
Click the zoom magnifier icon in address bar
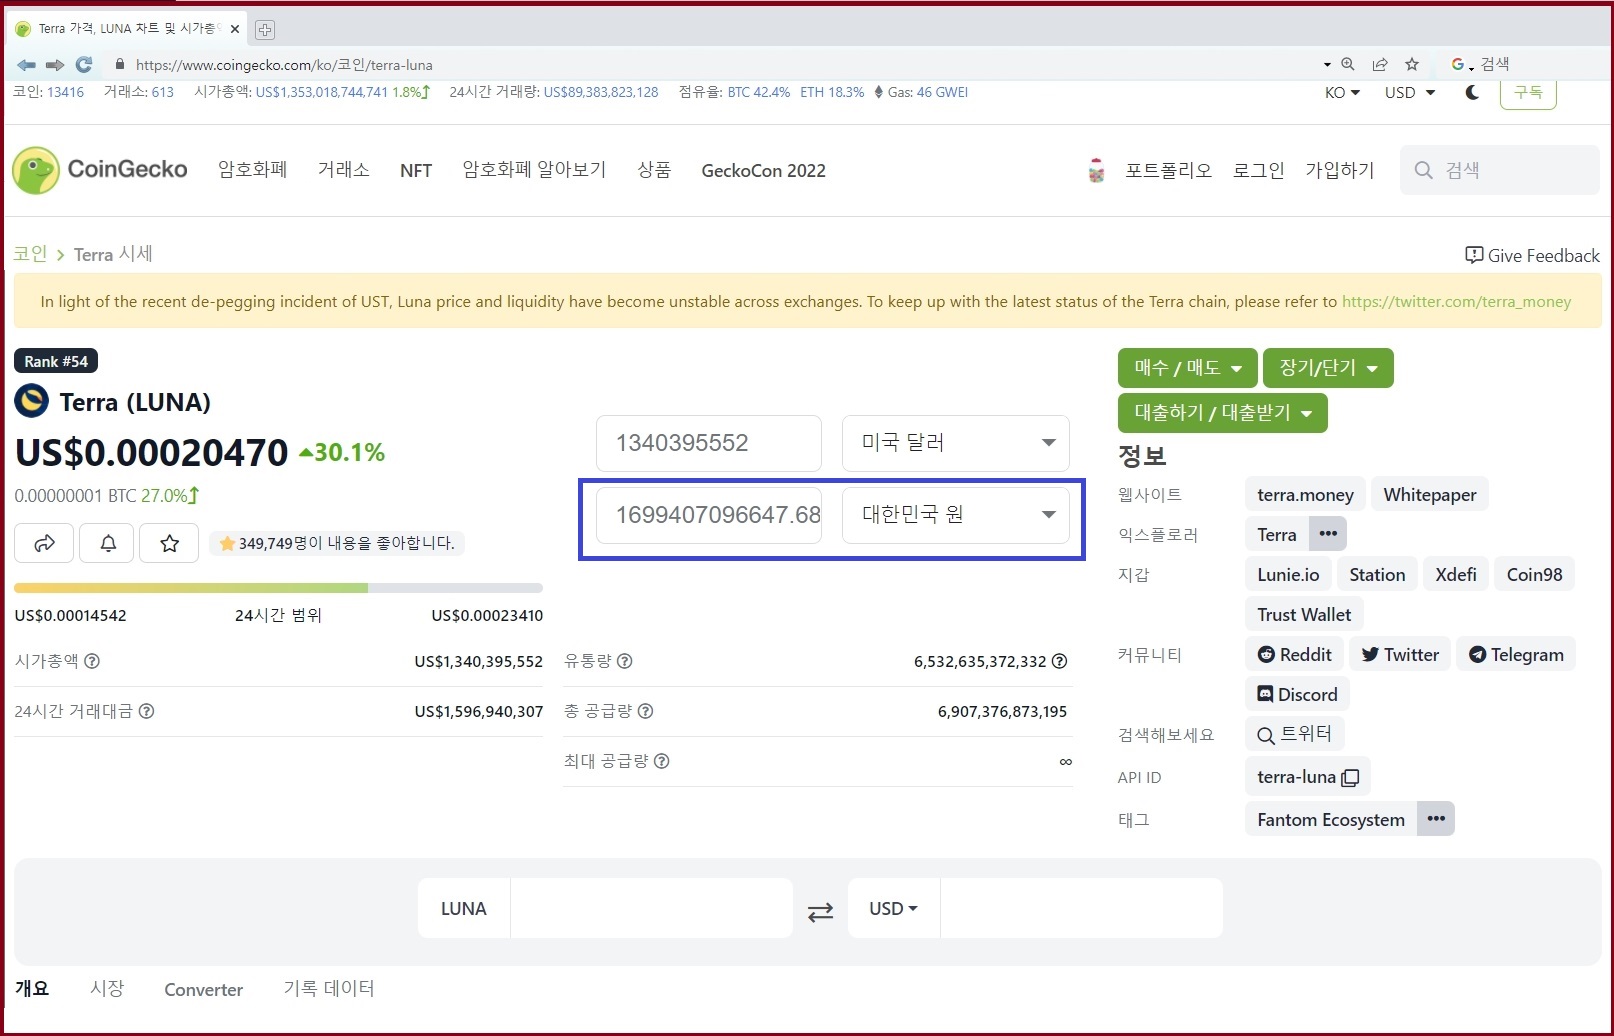(x=1347, y=64)
